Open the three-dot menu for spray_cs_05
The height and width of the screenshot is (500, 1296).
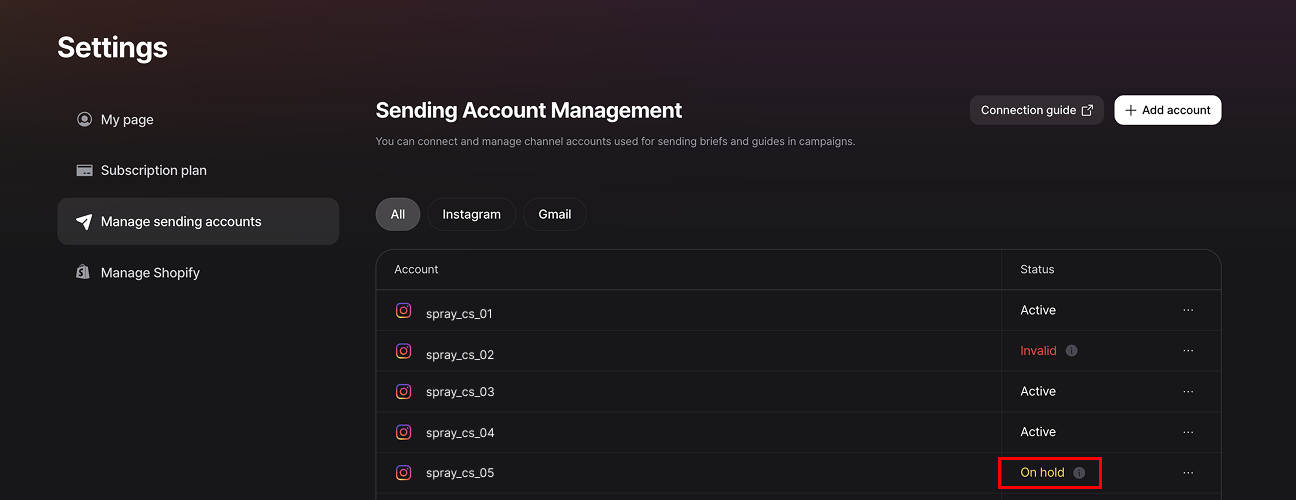pos(1188,473)
